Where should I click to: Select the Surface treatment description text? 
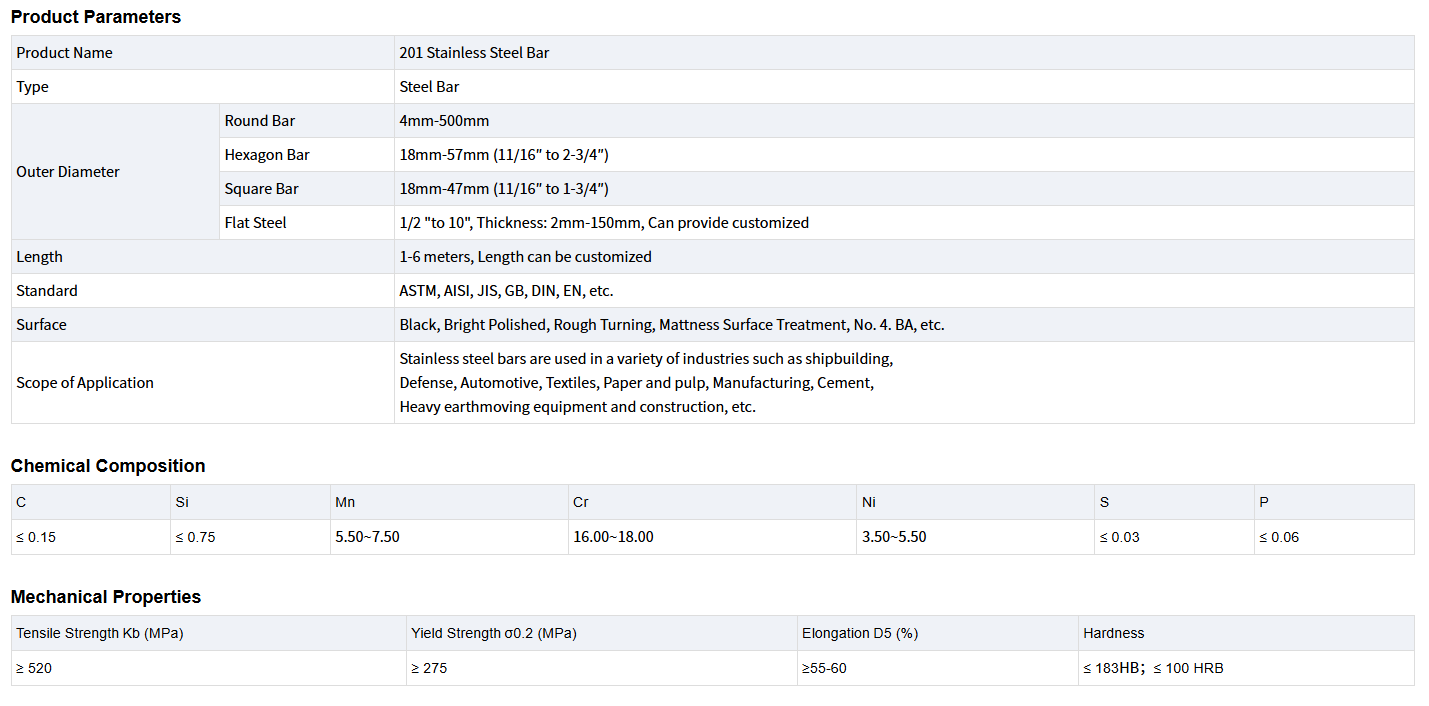(671, 325)
